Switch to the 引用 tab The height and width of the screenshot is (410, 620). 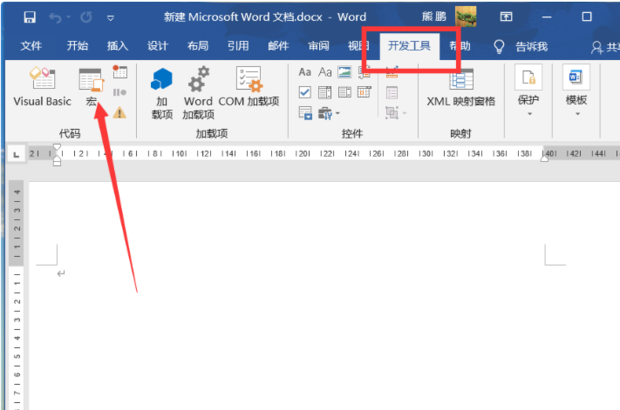click(x=238, y=46)
